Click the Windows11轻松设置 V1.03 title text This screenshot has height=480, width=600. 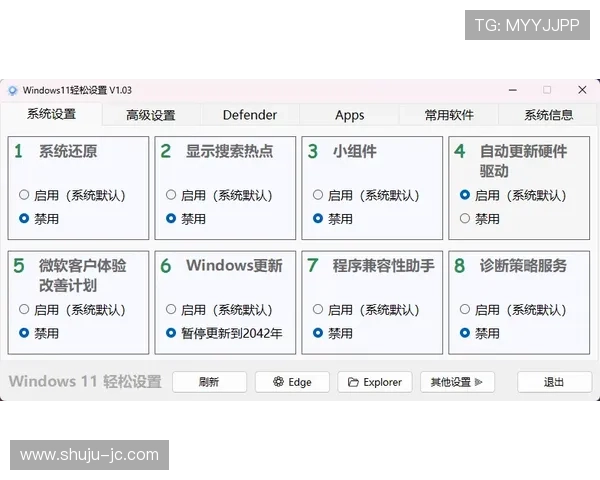click(x=77, y=90)
